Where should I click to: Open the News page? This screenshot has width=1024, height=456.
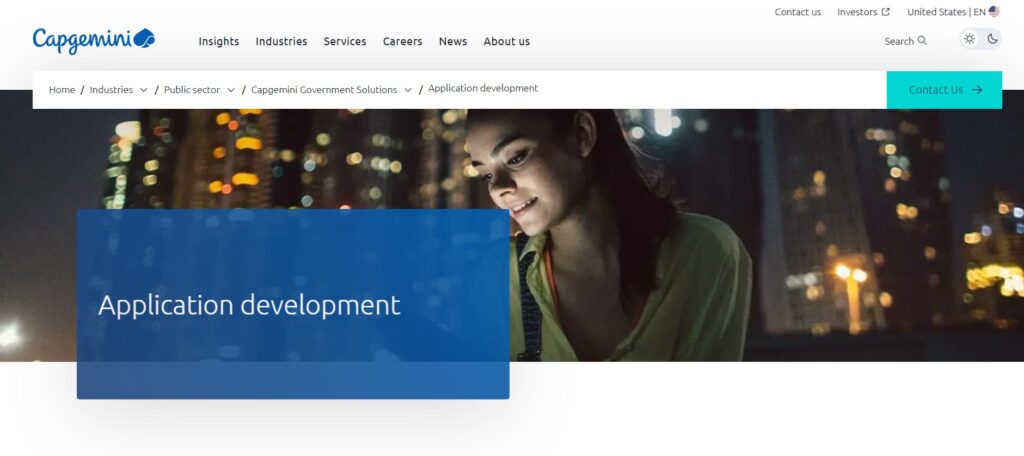452,41
